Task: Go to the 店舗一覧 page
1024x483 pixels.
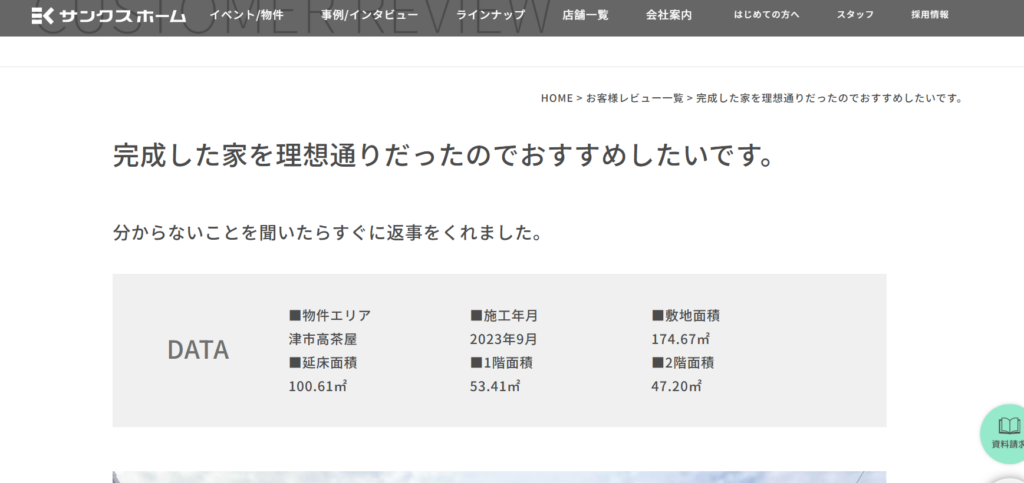Action: (585, 15)
